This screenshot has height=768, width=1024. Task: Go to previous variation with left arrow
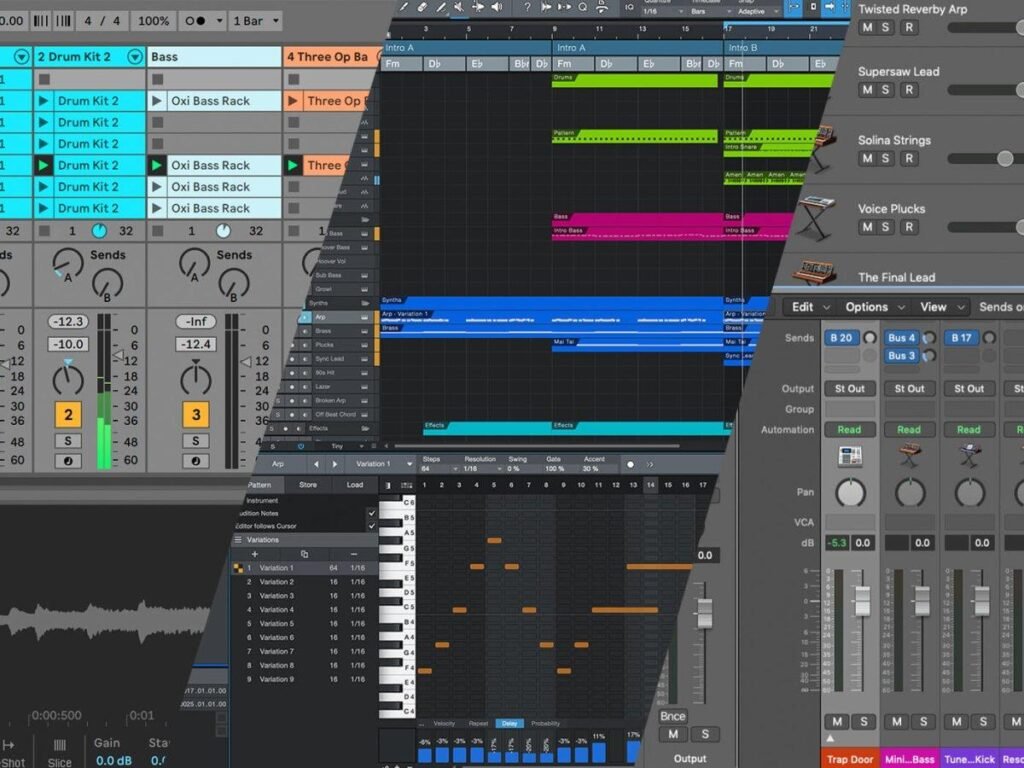[x=317, y=464]
